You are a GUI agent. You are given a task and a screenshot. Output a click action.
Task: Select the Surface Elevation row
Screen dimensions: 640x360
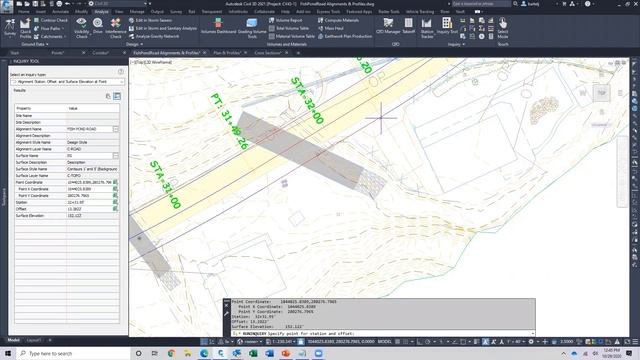click(x=67, y=216)
